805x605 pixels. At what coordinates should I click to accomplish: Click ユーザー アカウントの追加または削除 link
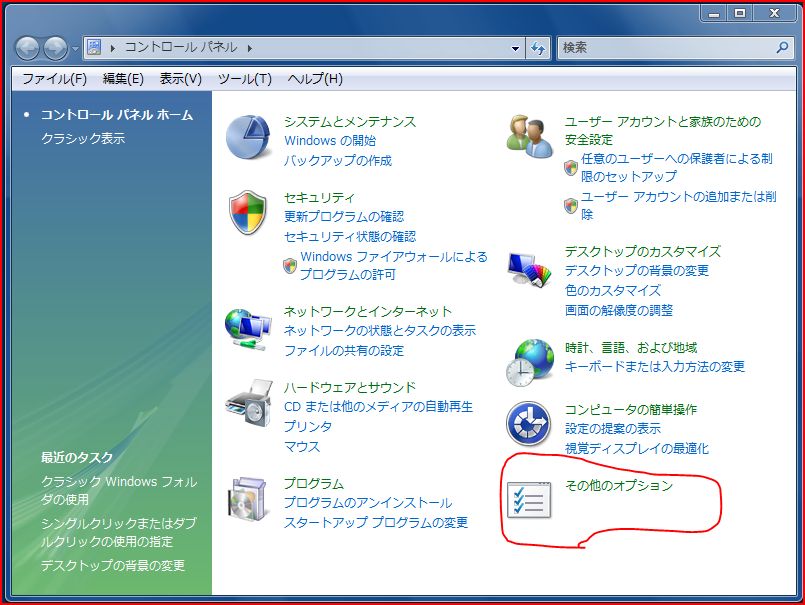tap(678, 205)
